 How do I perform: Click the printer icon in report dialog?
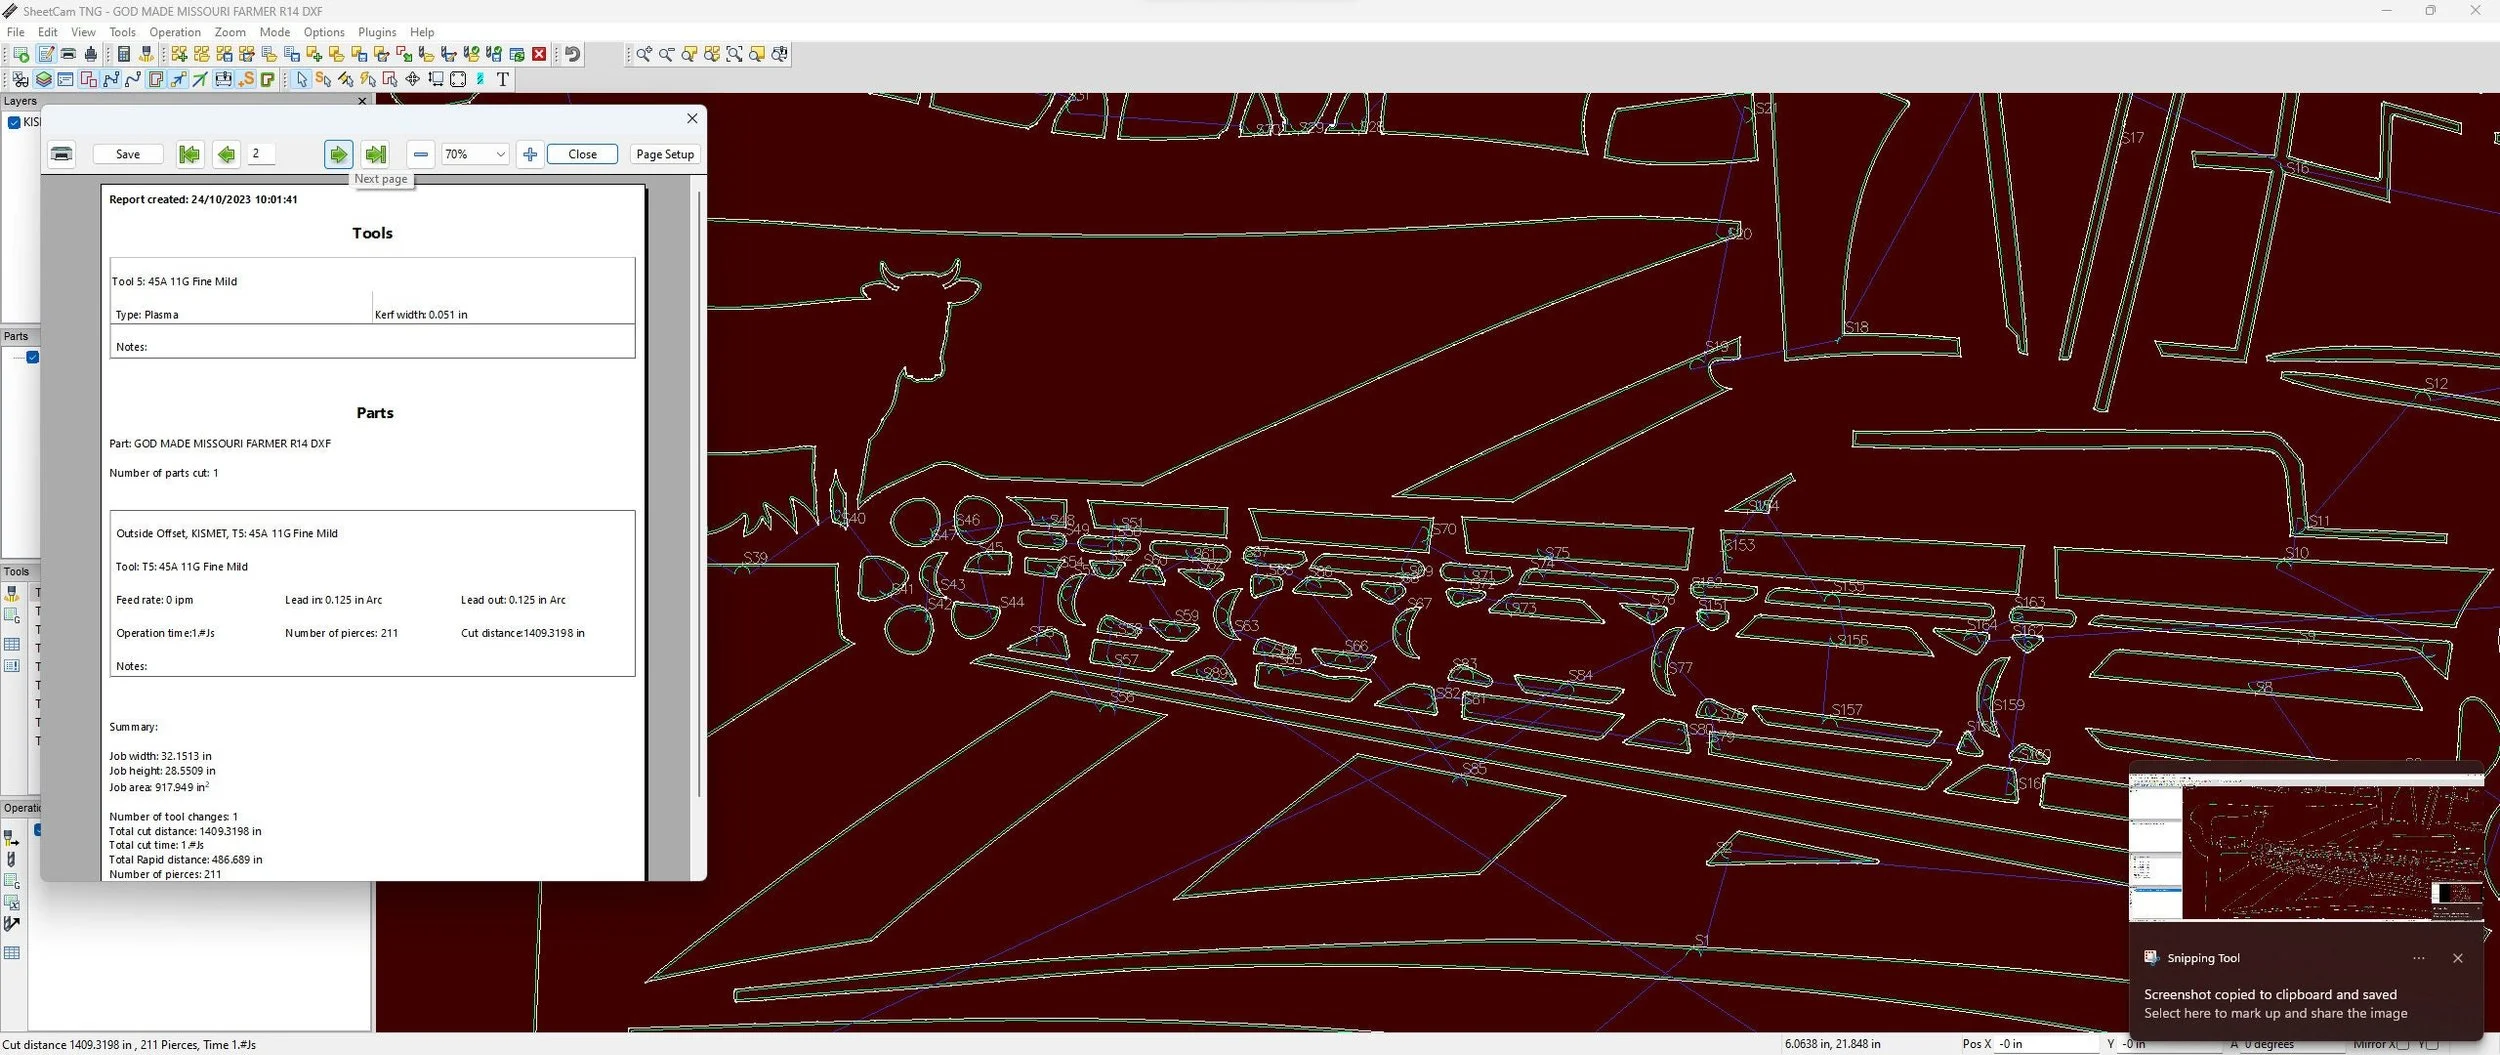tap(62, 154)
